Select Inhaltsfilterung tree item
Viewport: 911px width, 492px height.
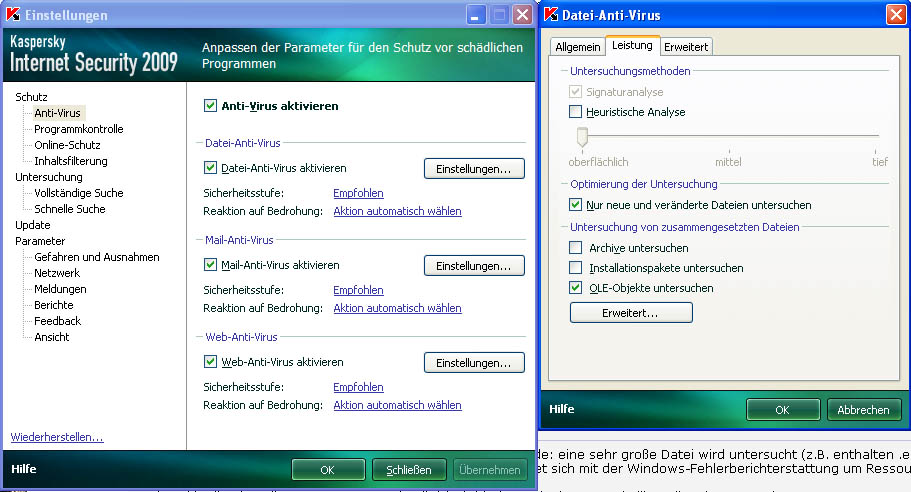(x=71, y=161)
